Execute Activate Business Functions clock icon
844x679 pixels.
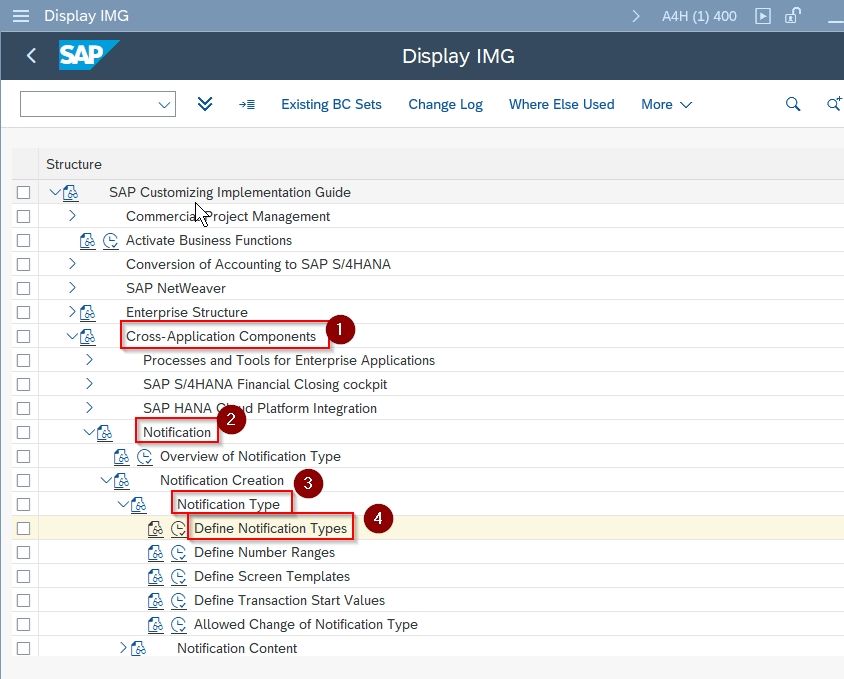pos(110,241)
